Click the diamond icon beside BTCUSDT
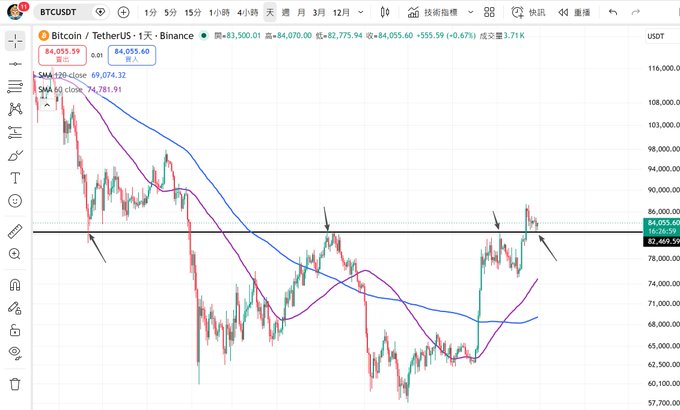The image size is (680, 410). point(100,12)
